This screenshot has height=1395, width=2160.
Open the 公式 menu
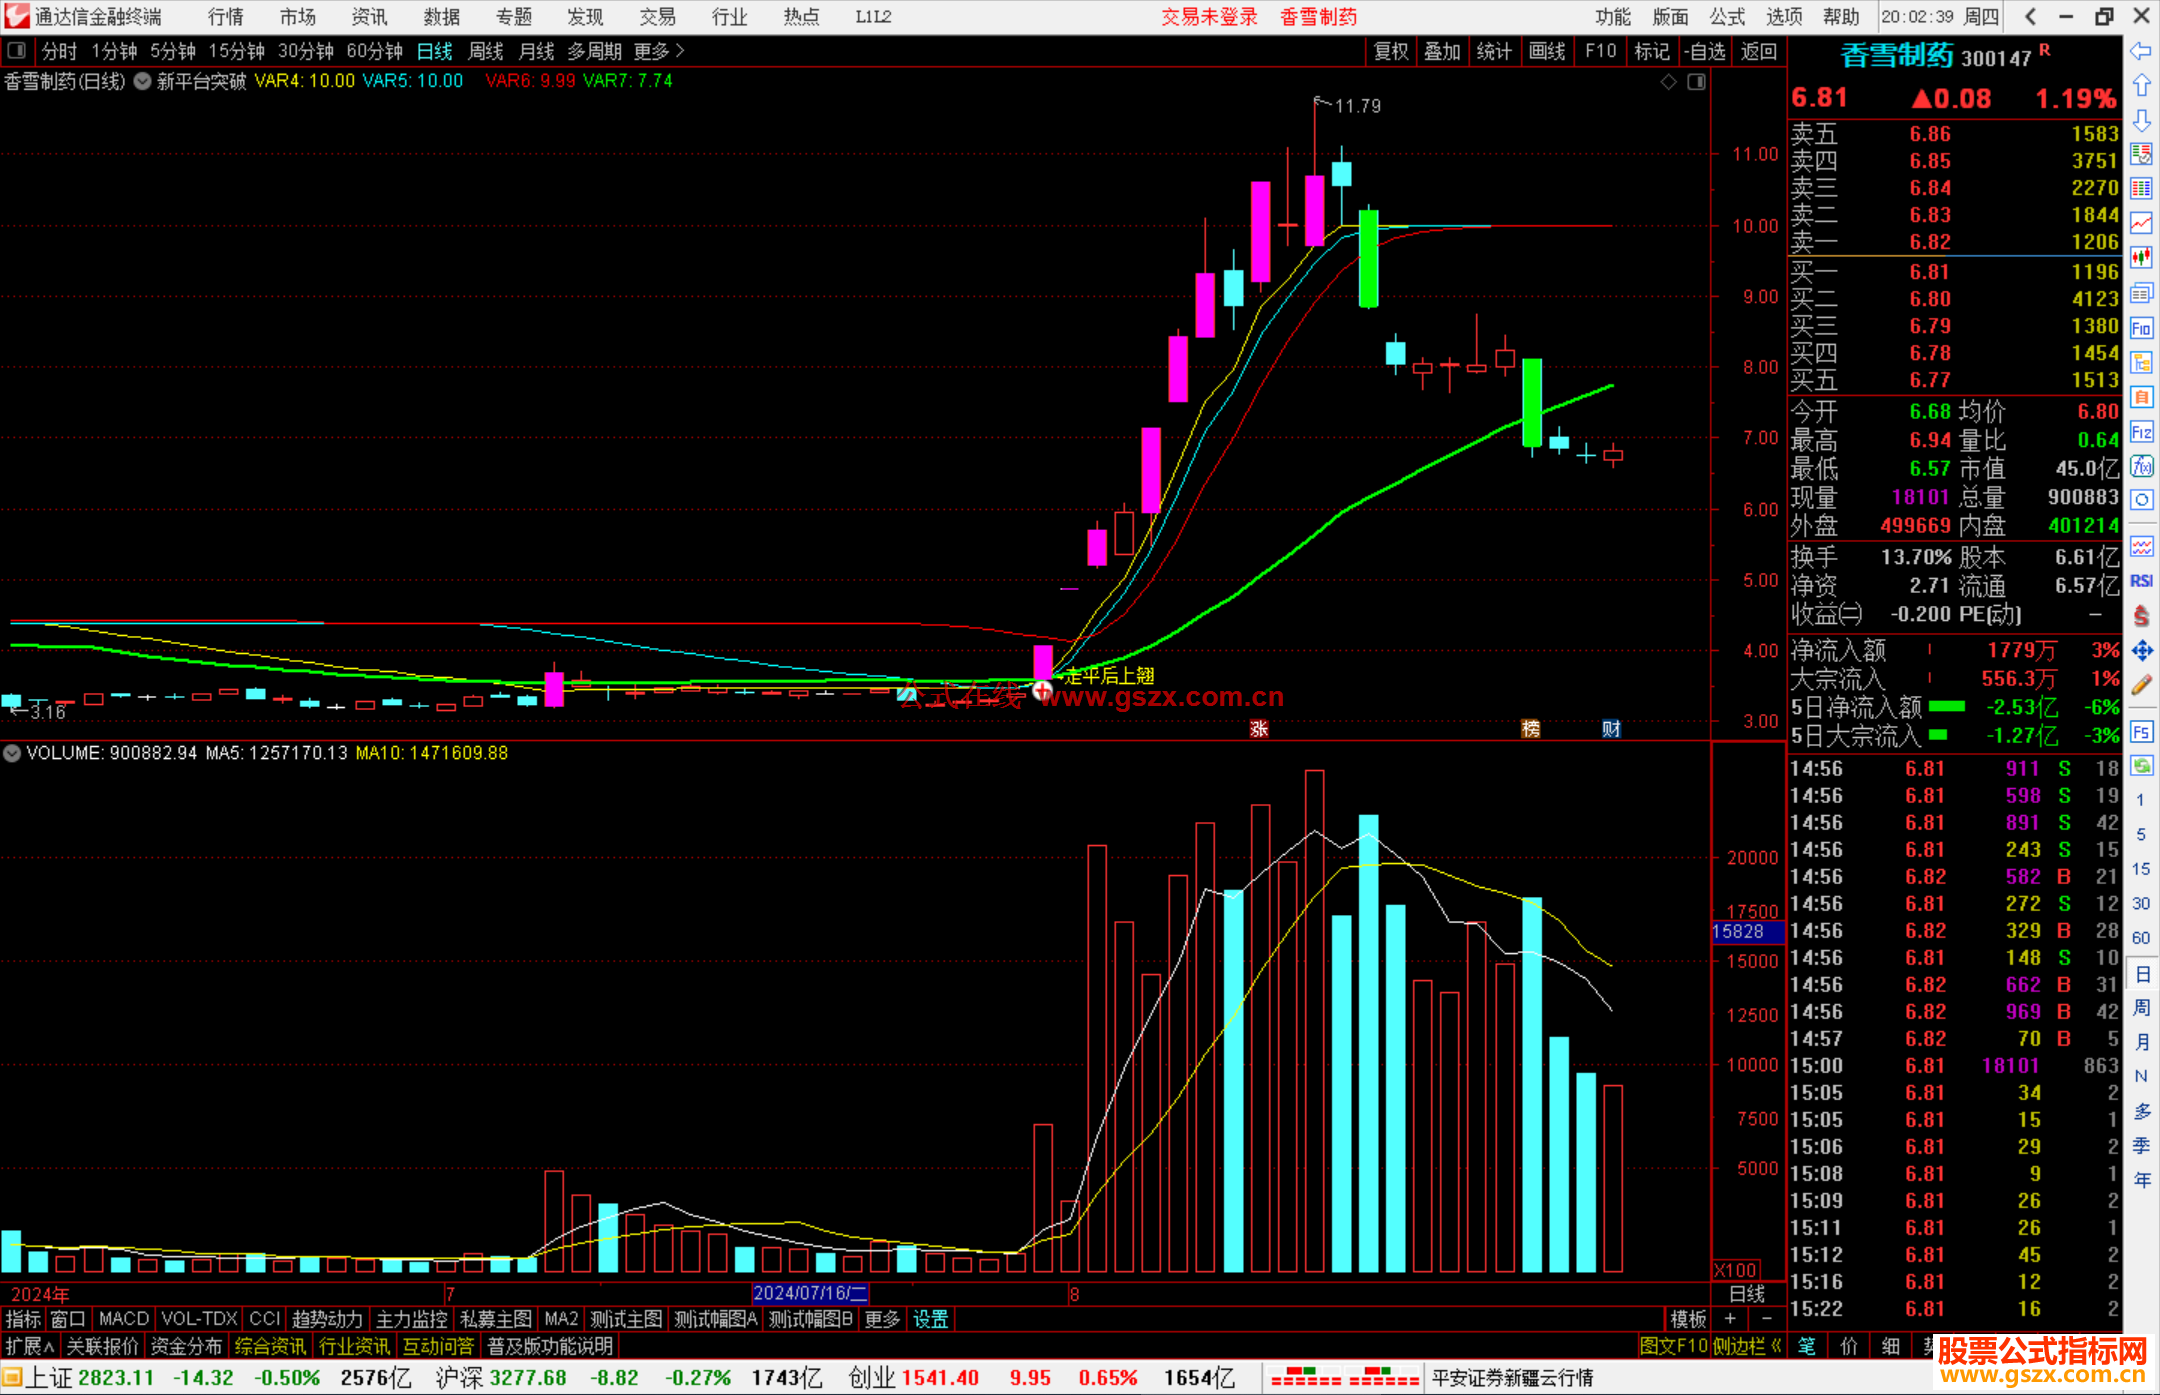(1727, 17)
